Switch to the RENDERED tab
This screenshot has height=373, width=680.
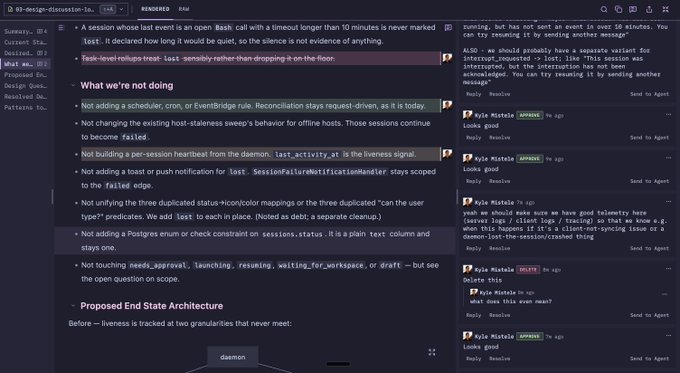(155, 9)
